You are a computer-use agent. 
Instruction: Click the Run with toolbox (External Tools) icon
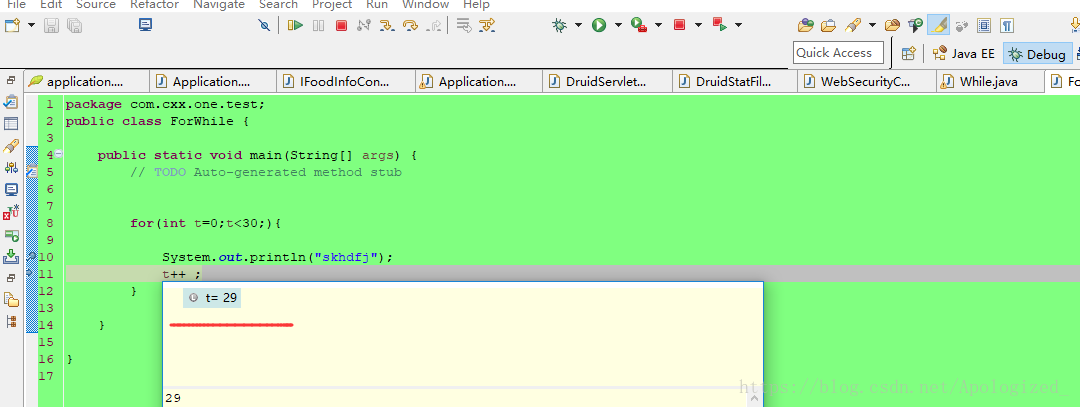click(639, 25)
